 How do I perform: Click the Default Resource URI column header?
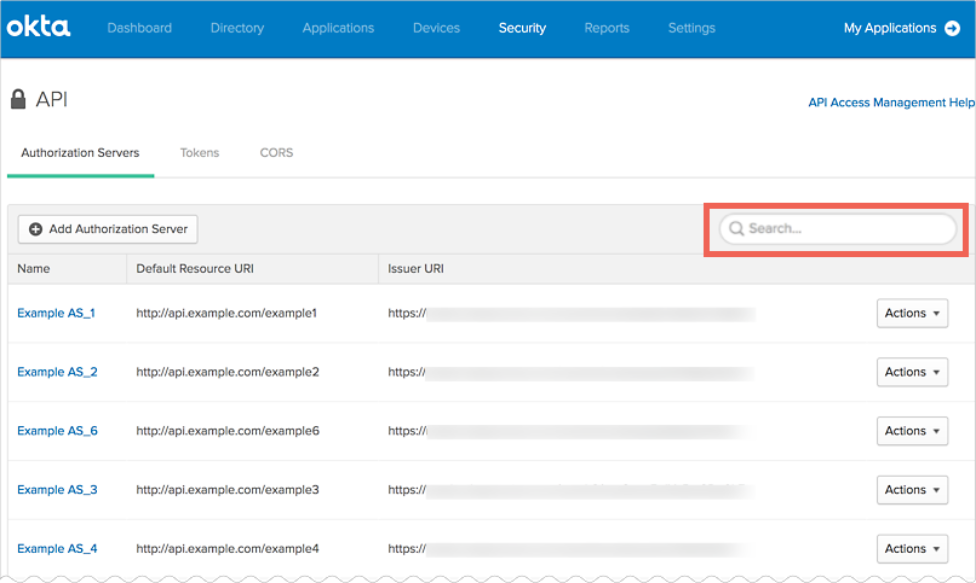click(195, 269)
